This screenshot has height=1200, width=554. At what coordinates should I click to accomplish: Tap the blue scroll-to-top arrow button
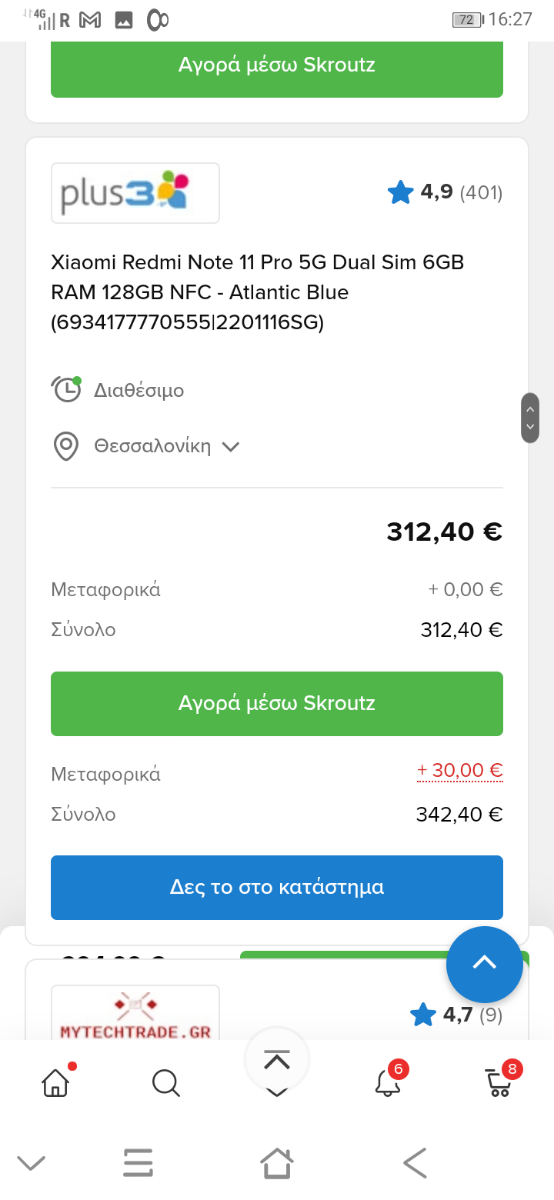click(484, 964)
